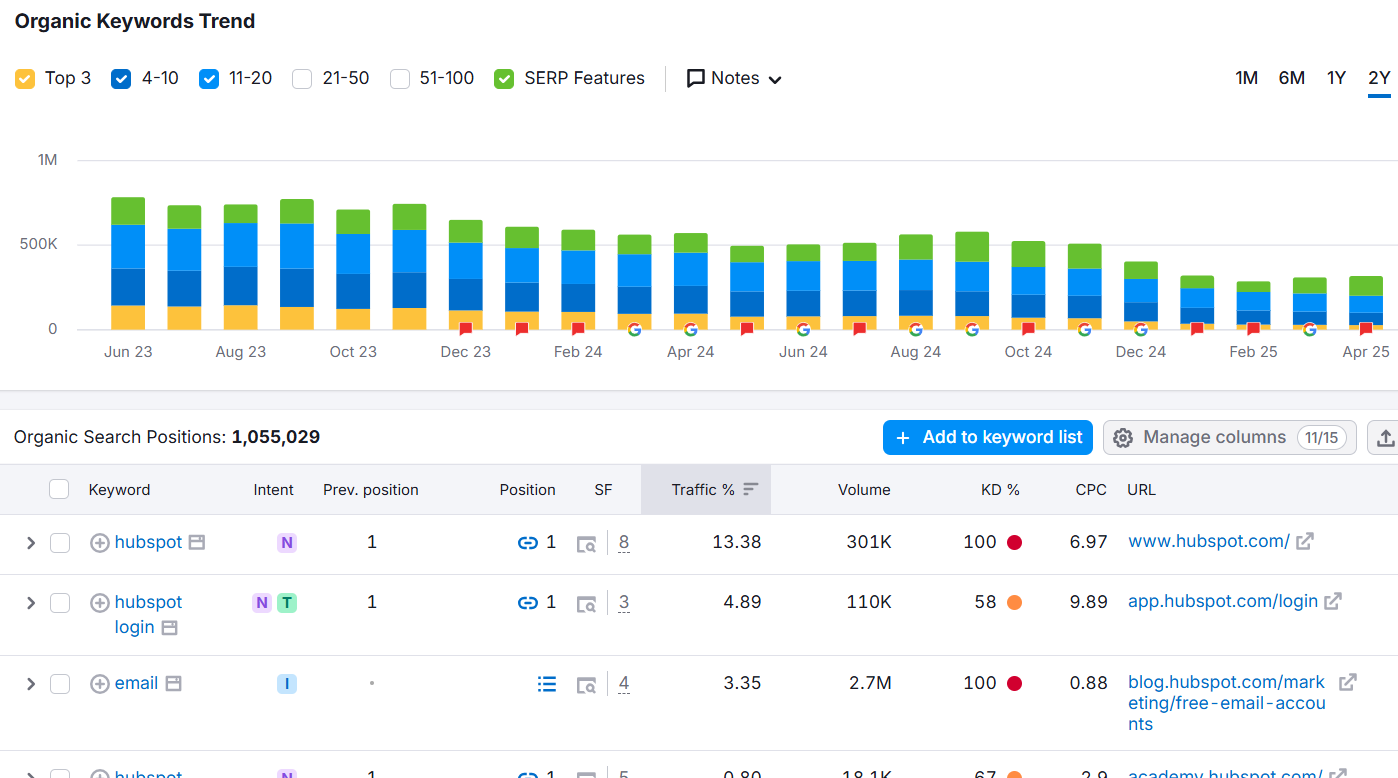The width and height of the screenshot is (1398, 778).
Task: Select the 1Y time range
Action: [x=1336, y=78]
